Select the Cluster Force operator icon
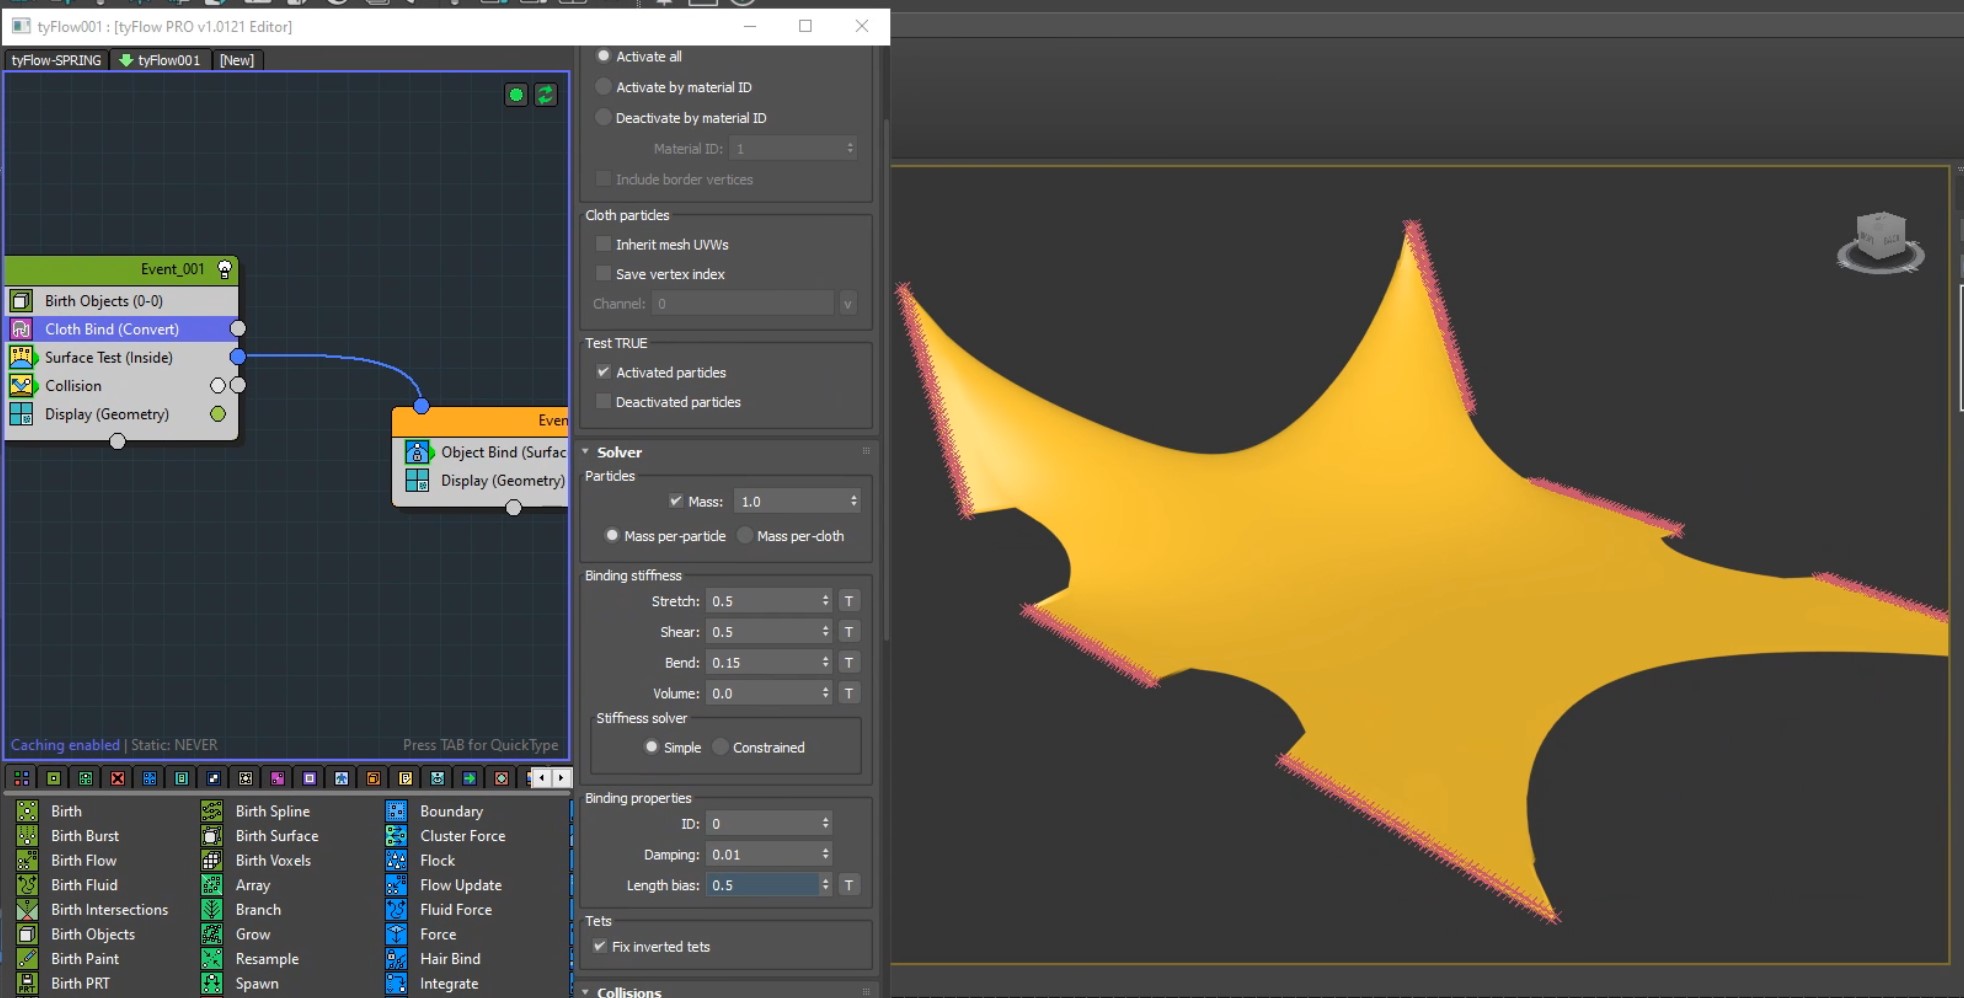 tap(396, 836)
